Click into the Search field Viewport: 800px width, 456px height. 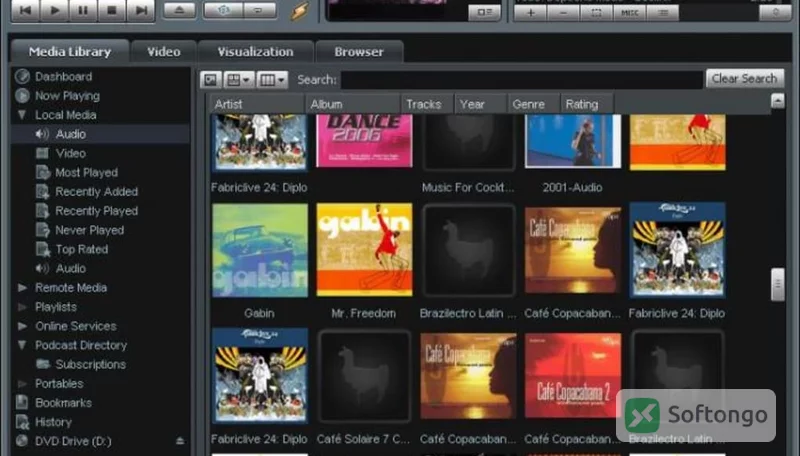pos(522,80)
